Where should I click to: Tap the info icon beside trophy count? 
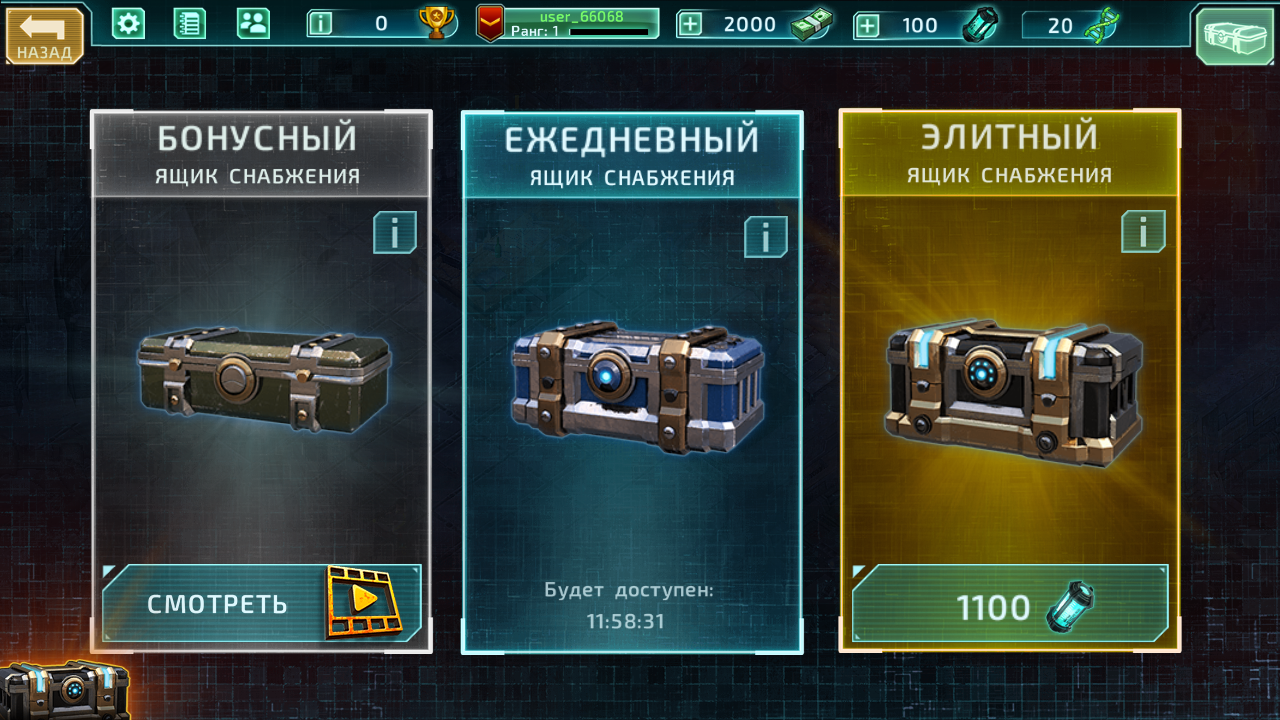coord(320,24)
